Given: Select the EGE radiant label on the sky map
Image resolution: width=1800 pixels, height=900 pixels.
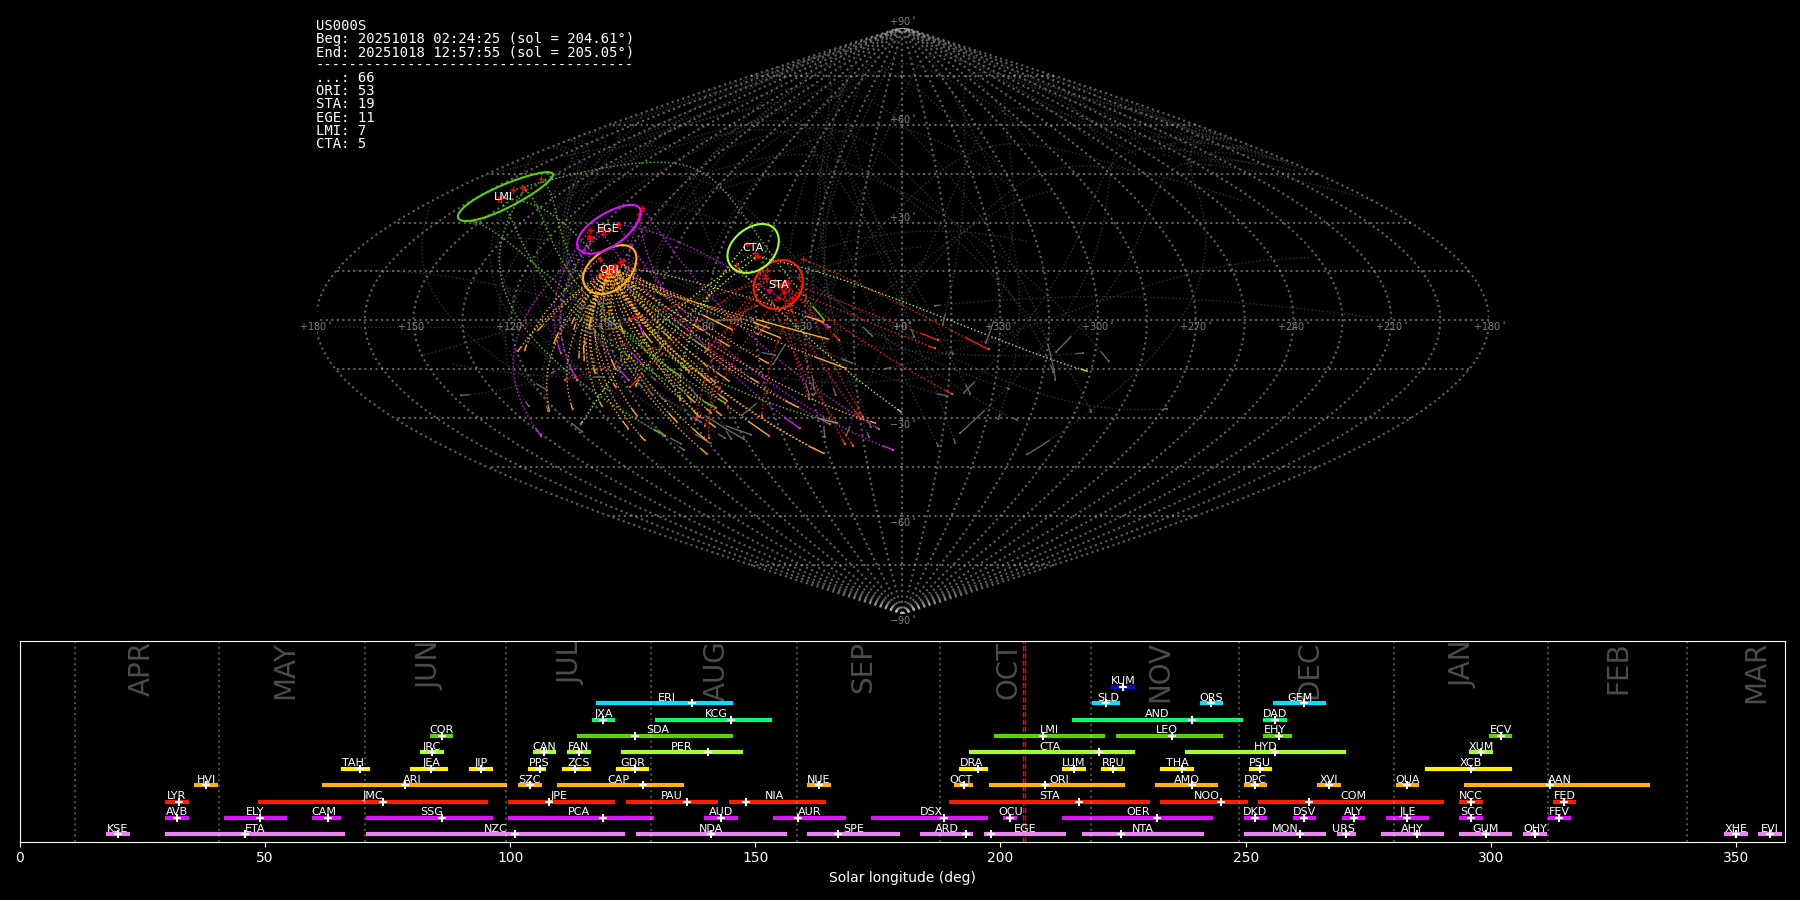Looking at the screenshot, I should click(608, 229).
